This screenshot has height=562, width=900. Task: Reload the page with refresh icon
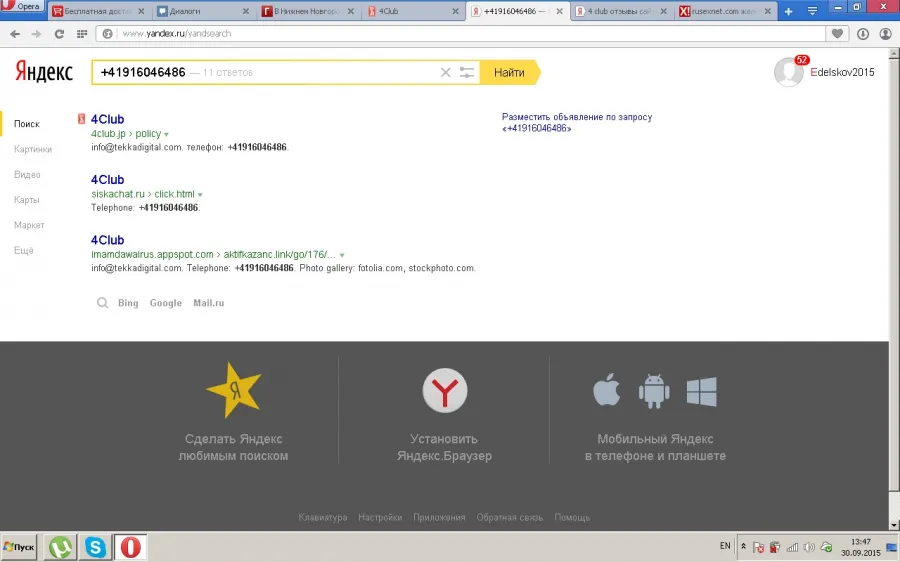coord(59,34)
